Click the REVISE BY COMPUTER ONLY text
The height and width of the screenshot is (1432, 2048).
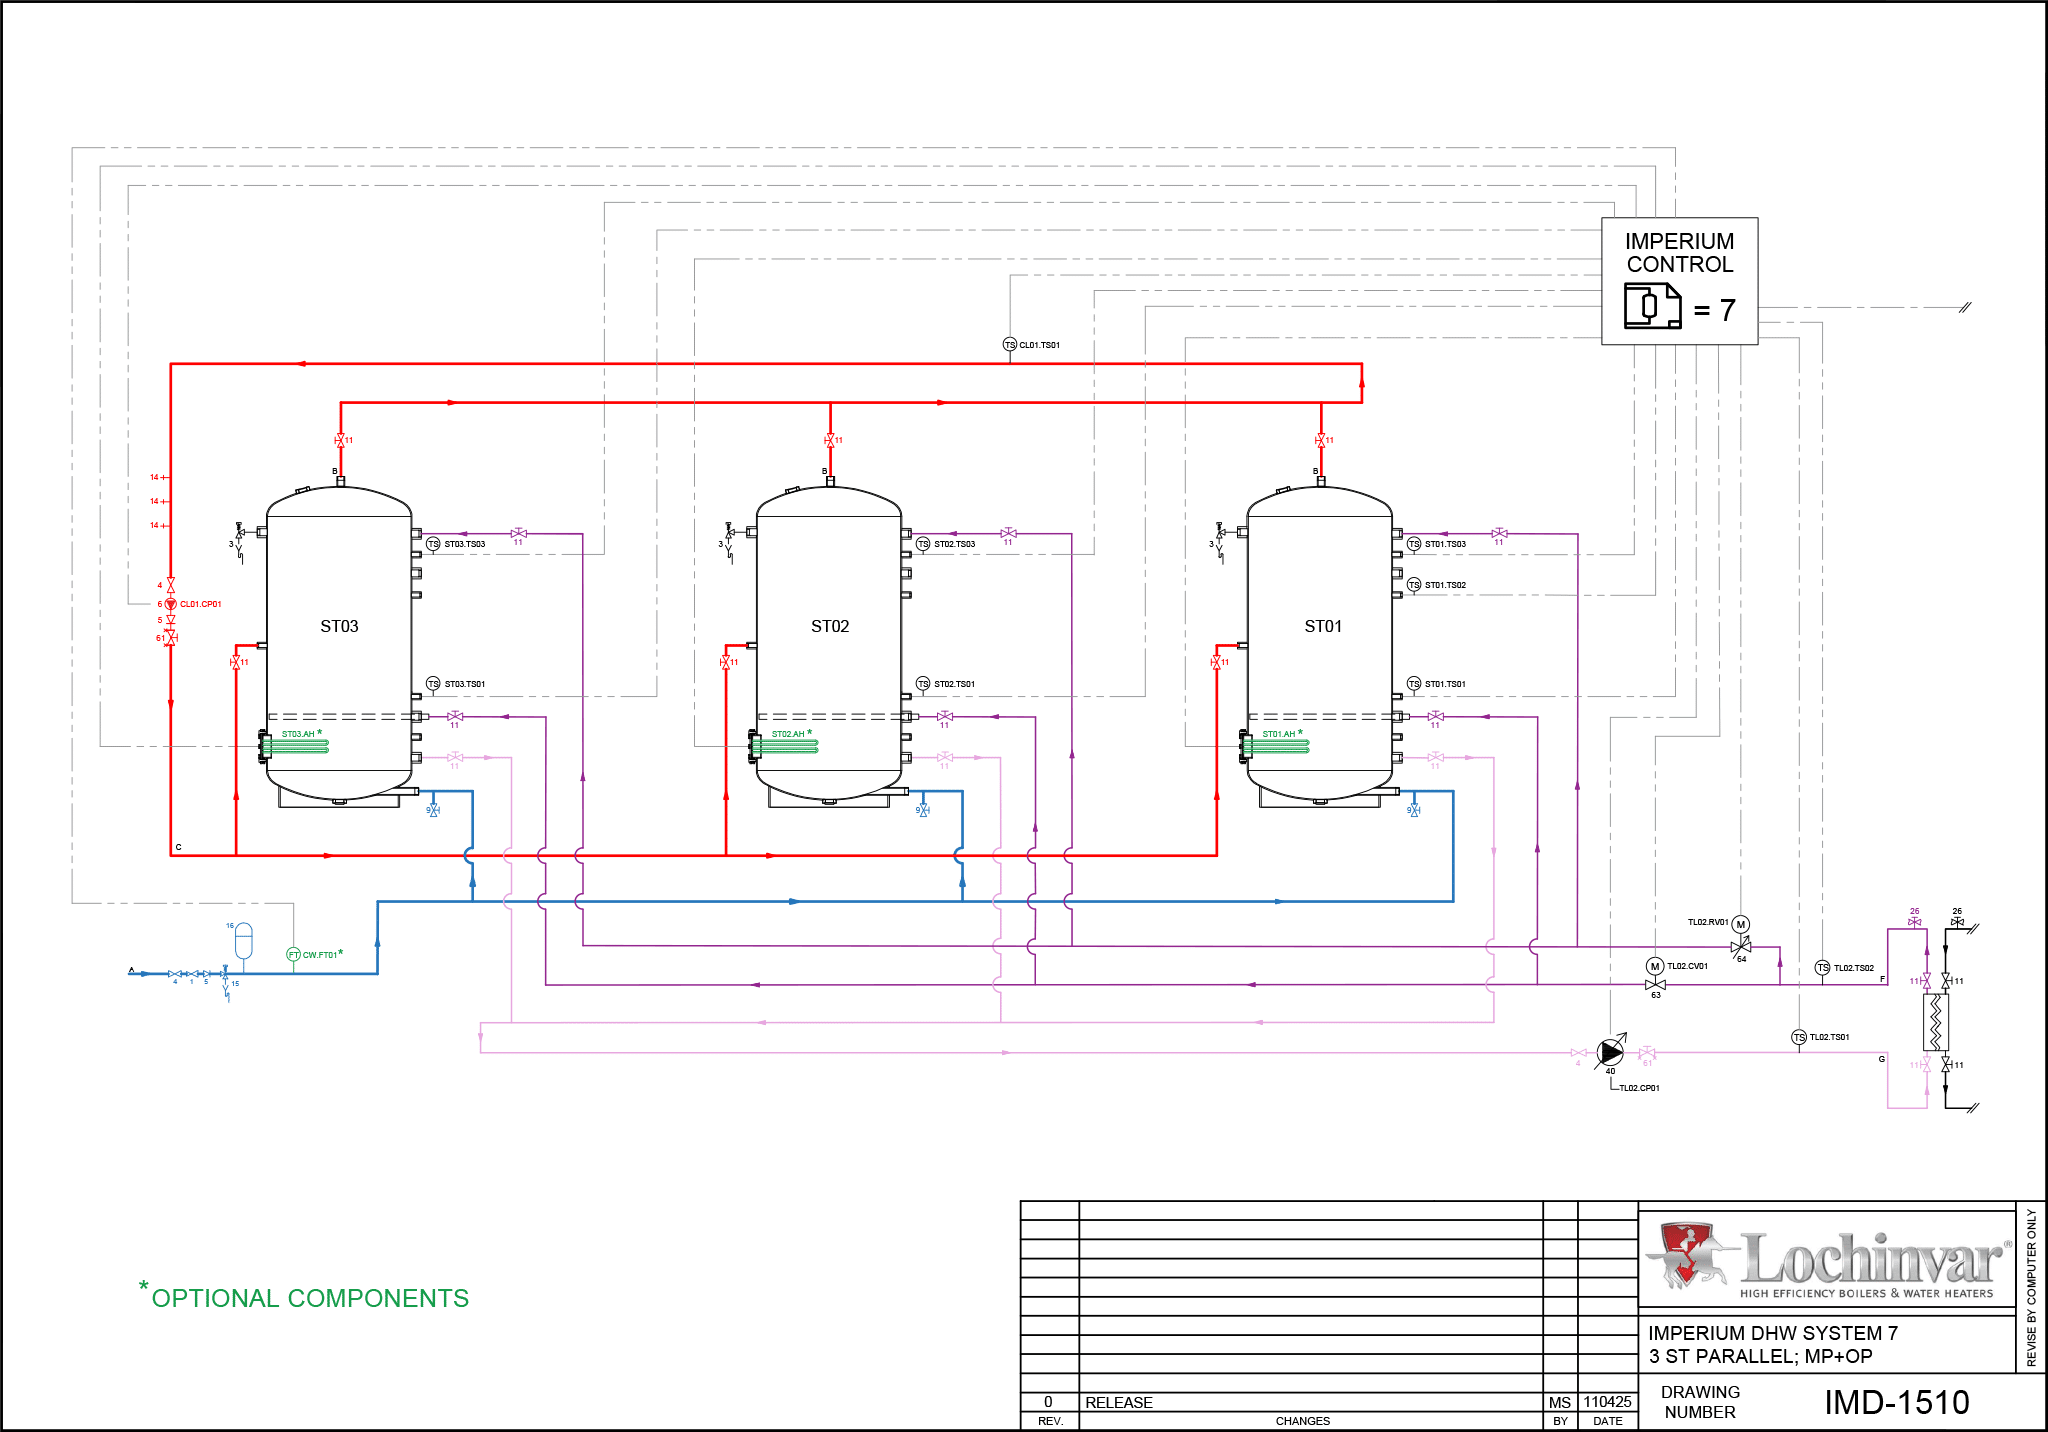2031,1288
